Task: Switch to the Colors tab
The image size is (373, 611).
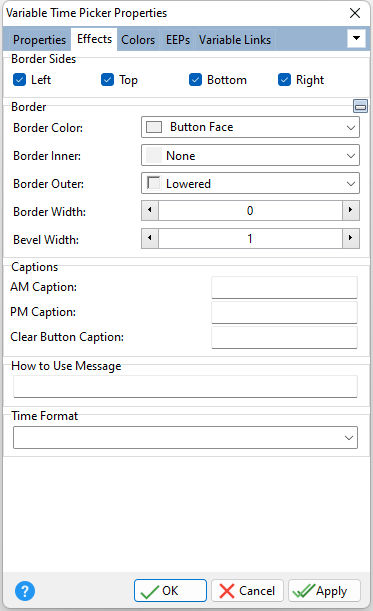Action: click(138, 40)
